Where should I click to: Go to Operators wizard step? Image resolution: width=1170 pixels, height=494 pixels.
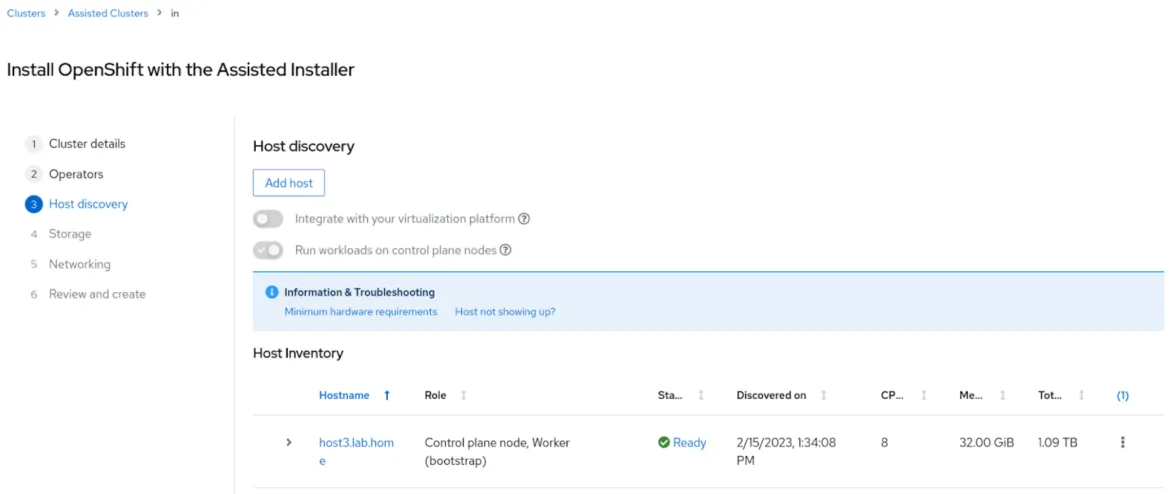click(76, 174)
